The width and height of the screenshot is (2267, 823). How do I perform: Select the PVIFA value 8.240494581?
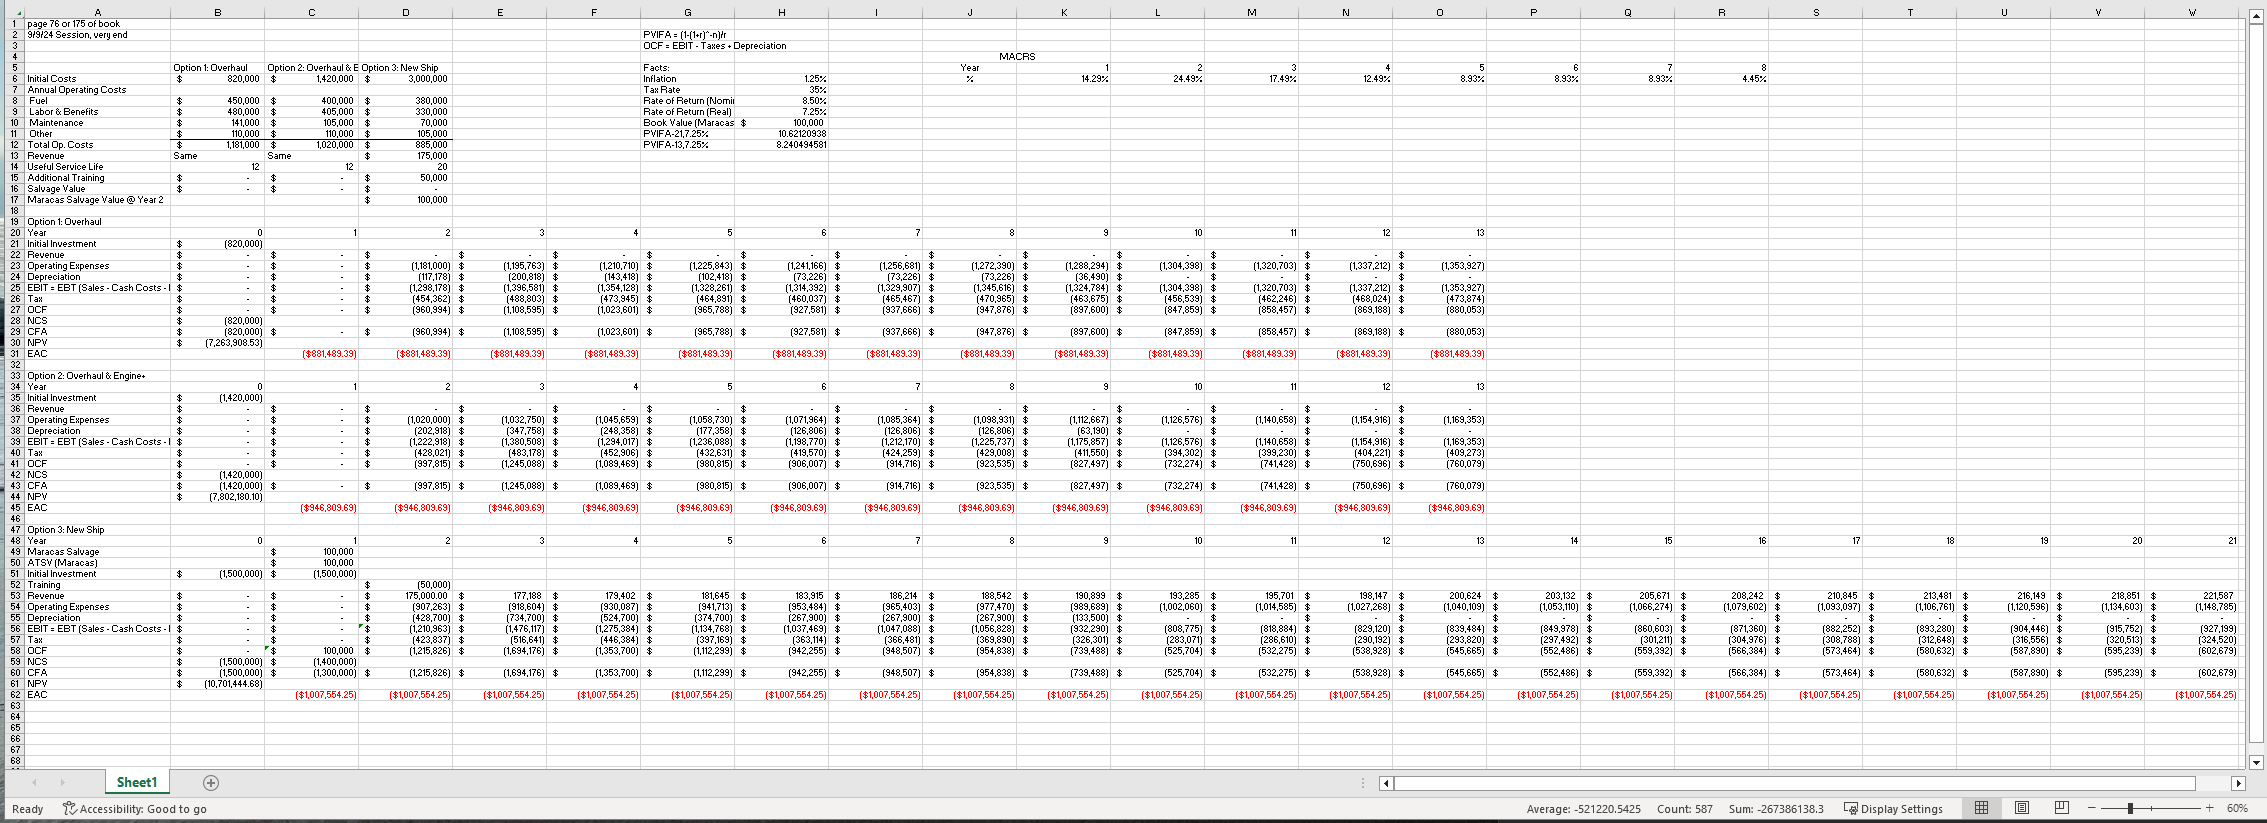[x=782, y=145]
